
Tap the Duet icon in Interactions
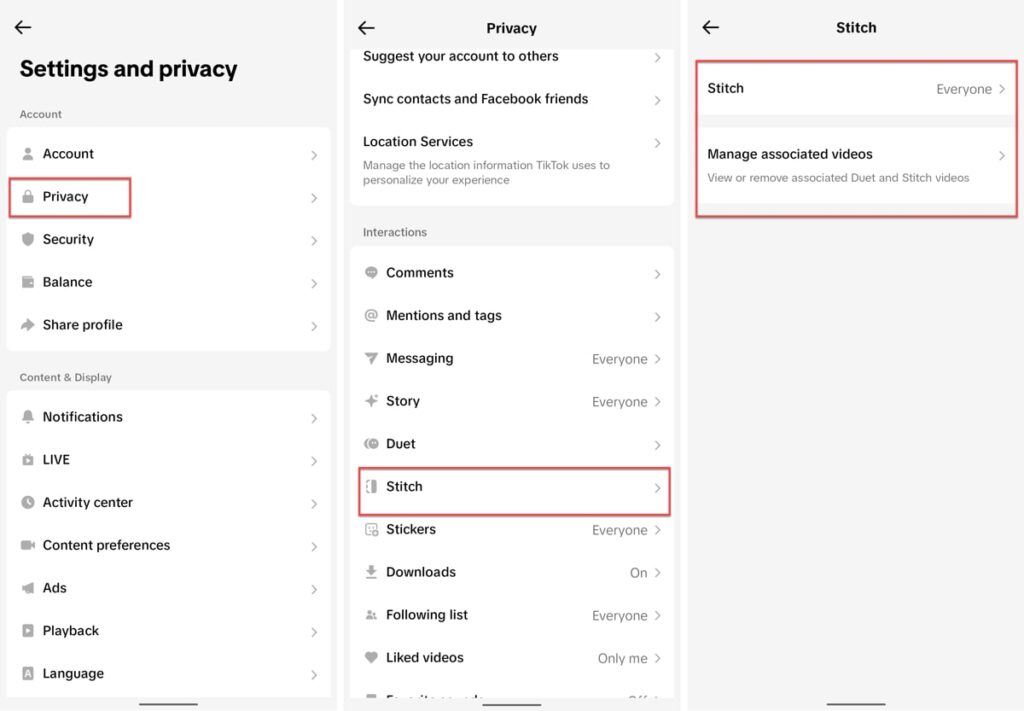(x=371, y=444)
